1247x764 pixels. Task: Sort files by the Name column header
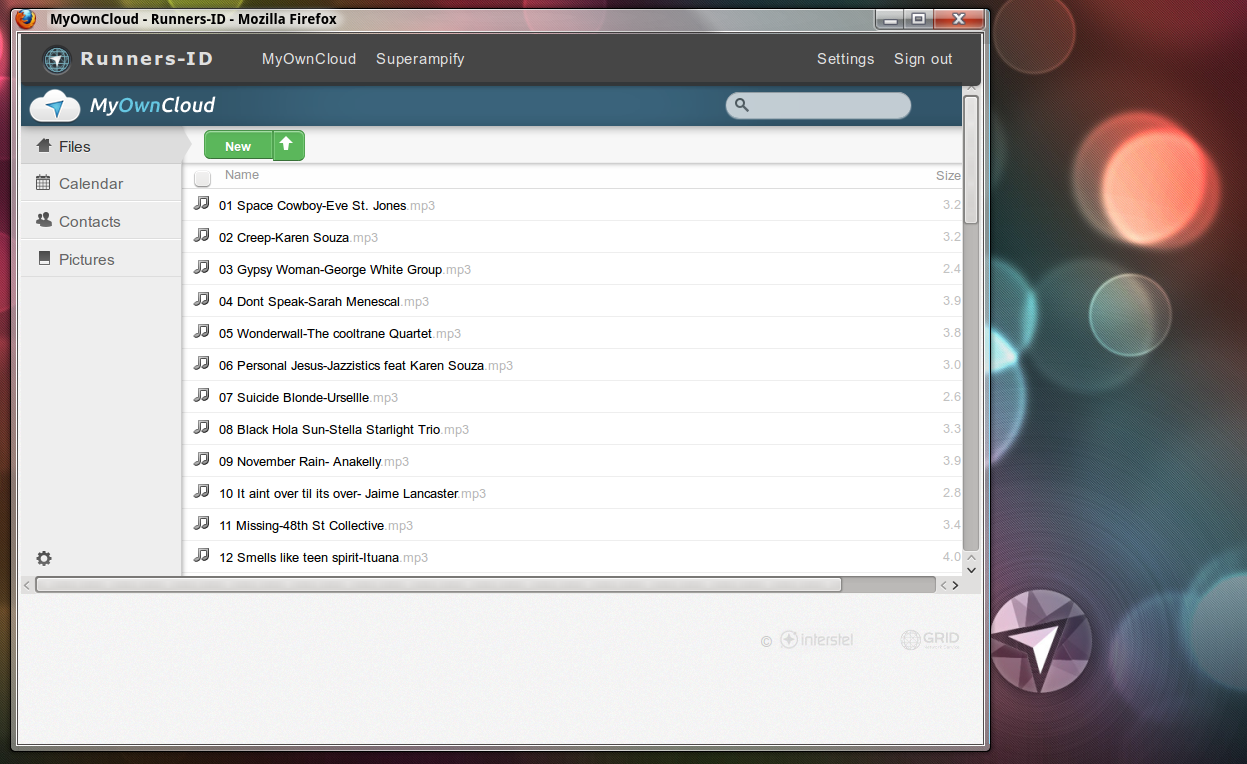[242, 175]
